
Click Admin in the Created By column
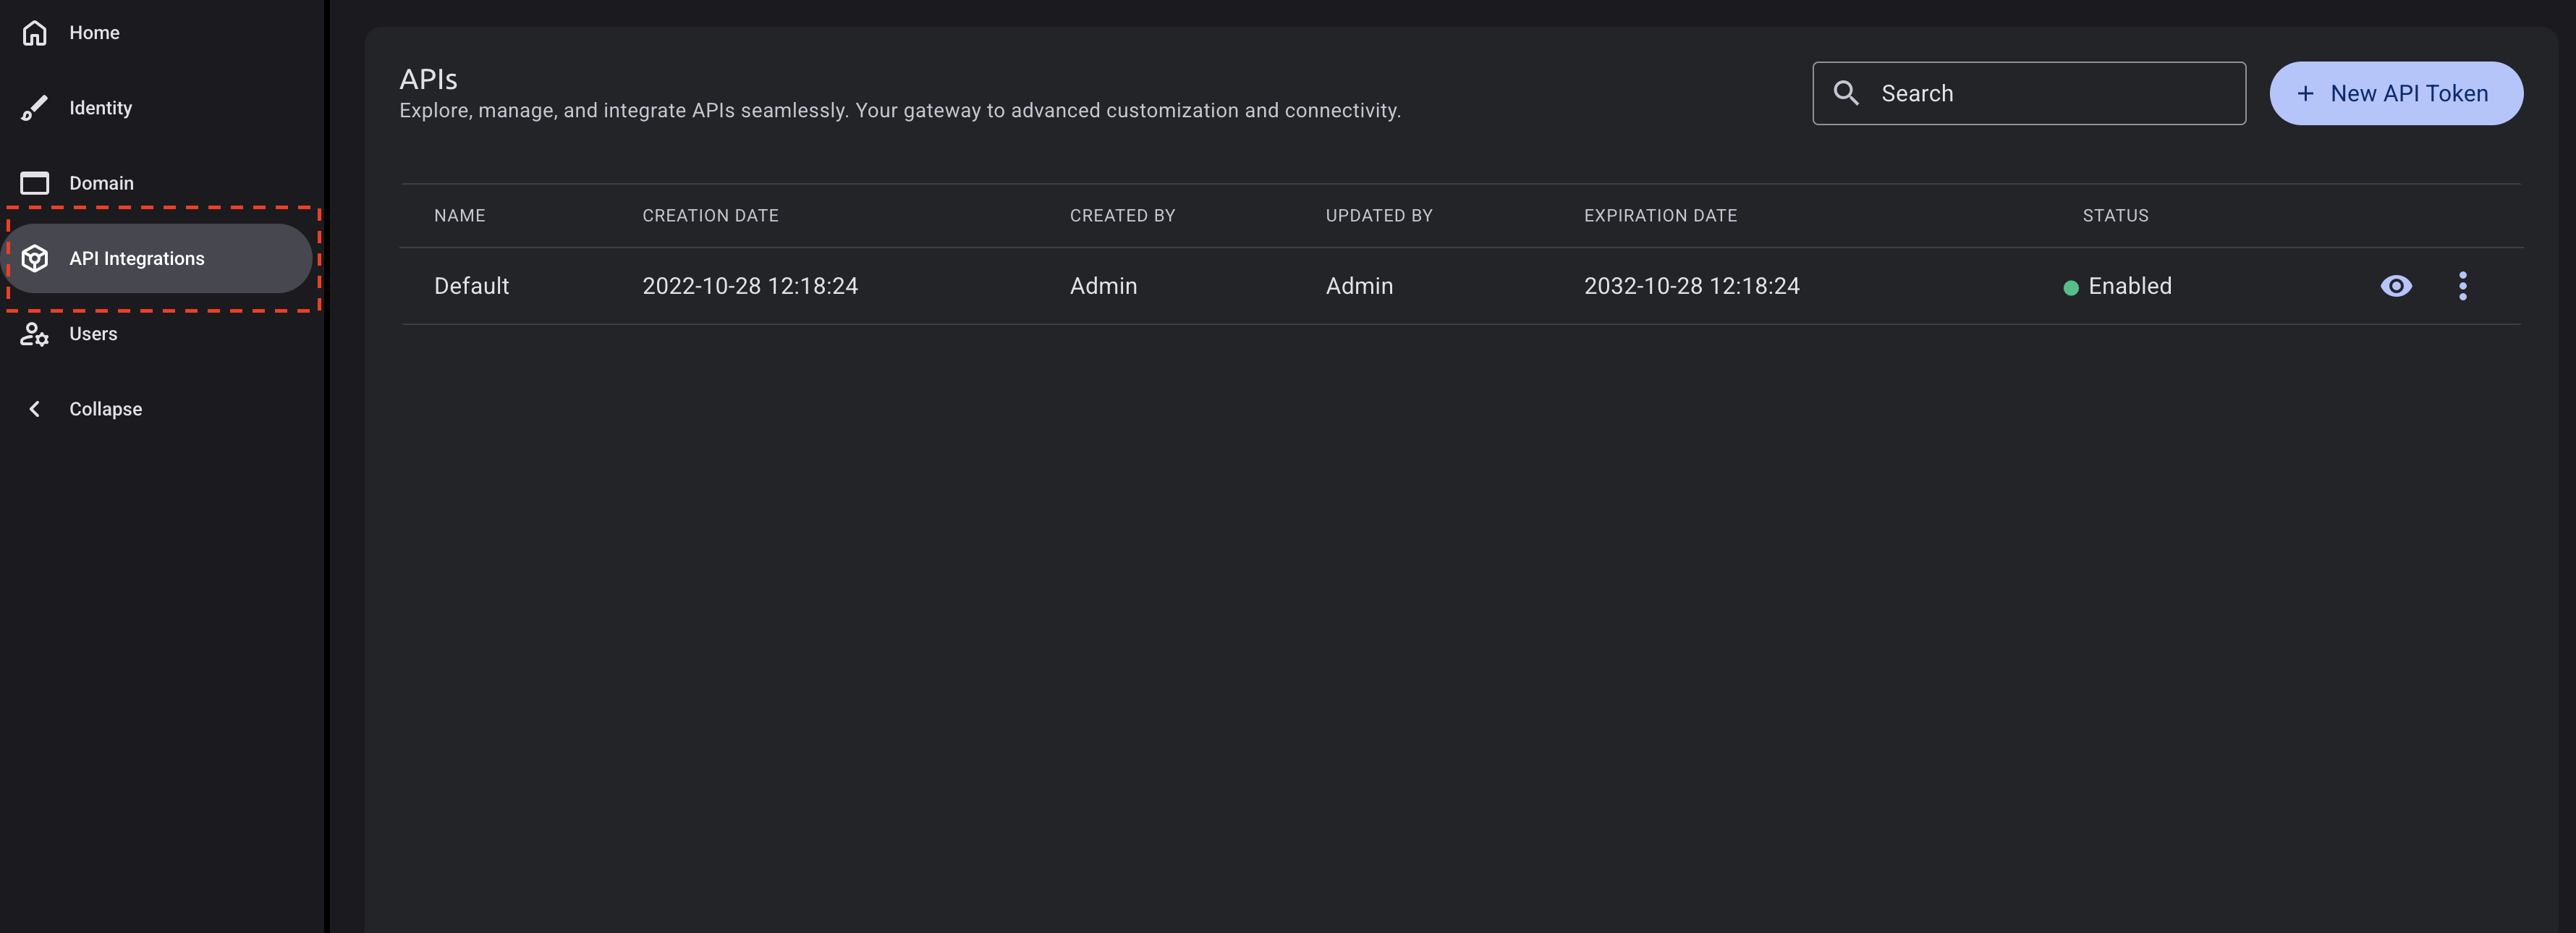click(1103, 286)
